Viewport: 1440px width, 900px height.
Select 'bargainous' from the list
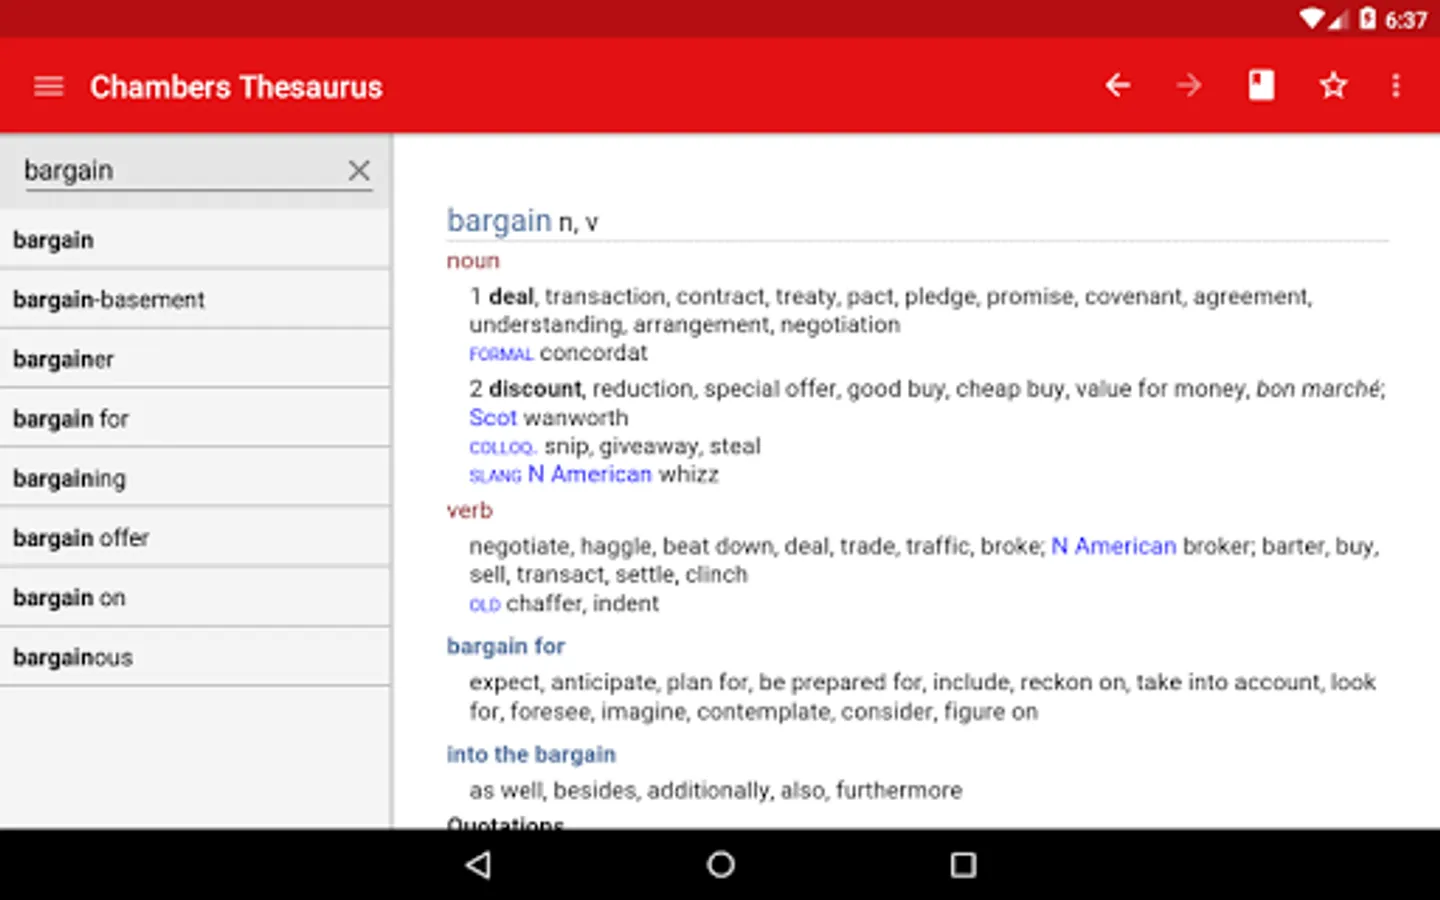[195, 657]
